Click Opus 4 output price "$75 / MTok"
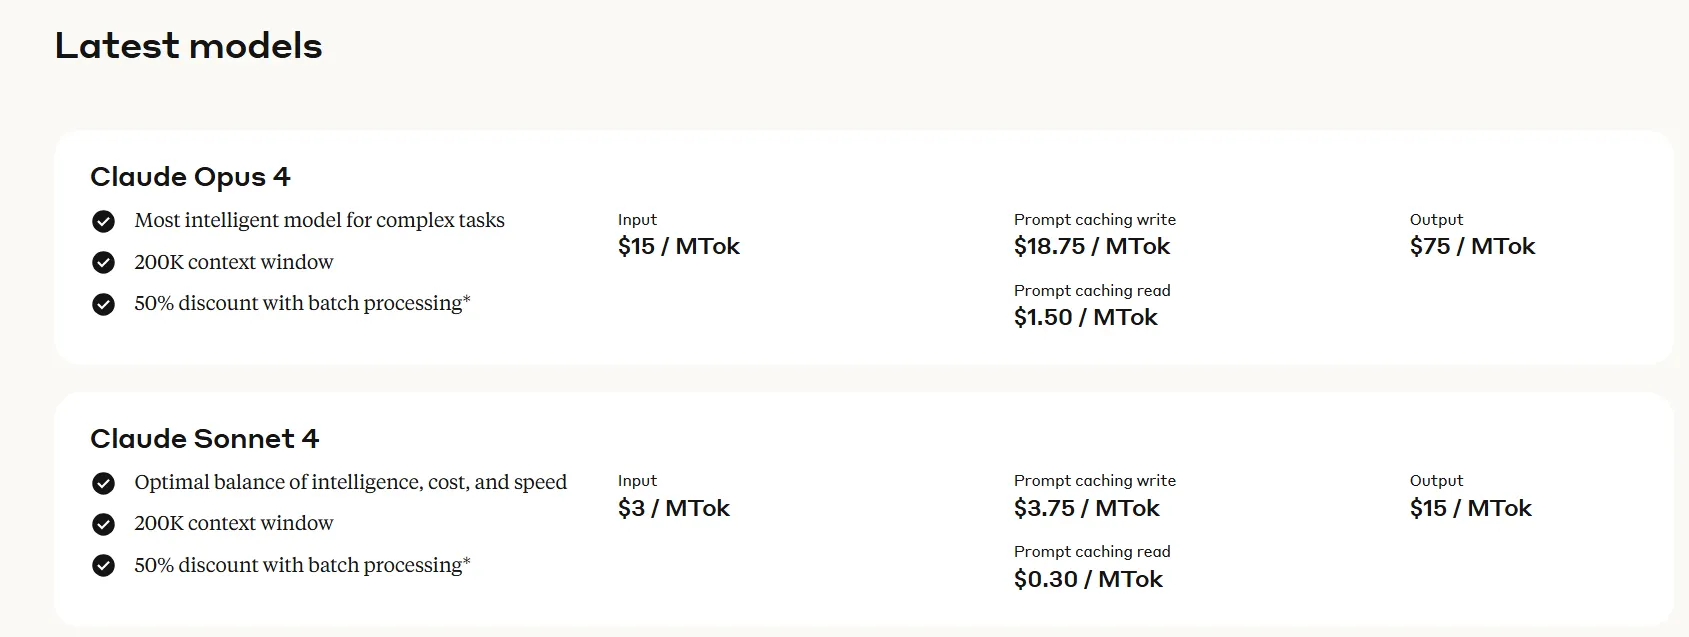This screenshot has width=1689, height=637. (x=1472, y=247)
